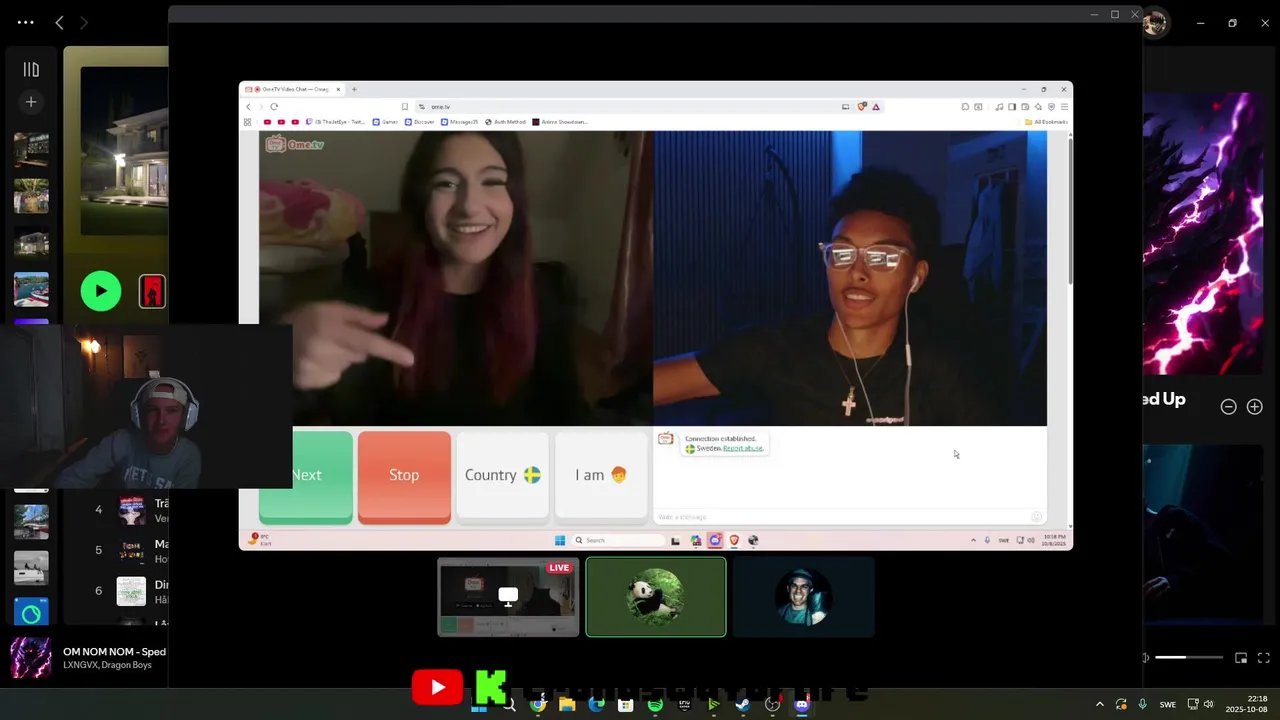Go back in the shared browser
Screen dimensions: 1280x720
248,107
